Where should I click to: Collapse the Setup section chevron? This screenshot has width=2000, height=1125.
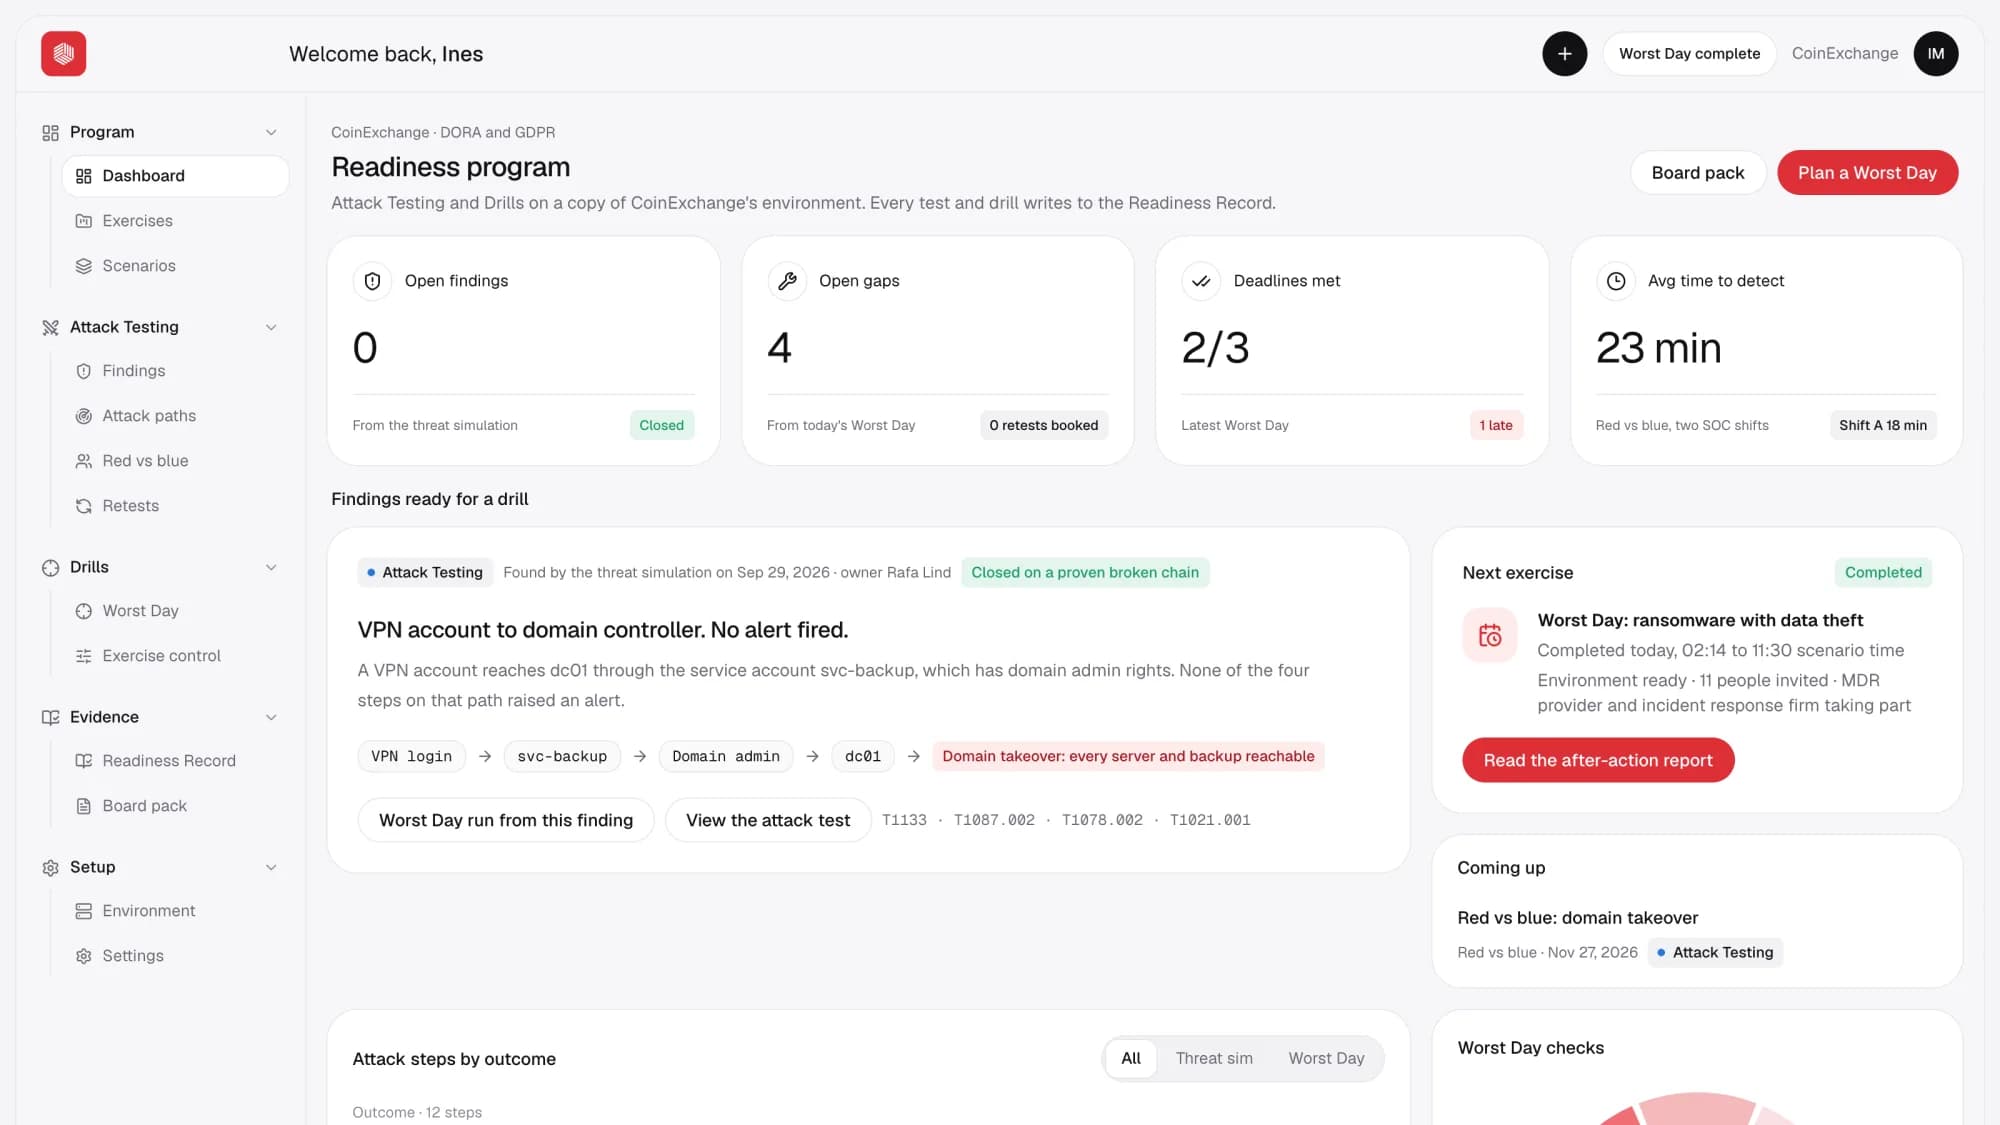tap(271, 867)
